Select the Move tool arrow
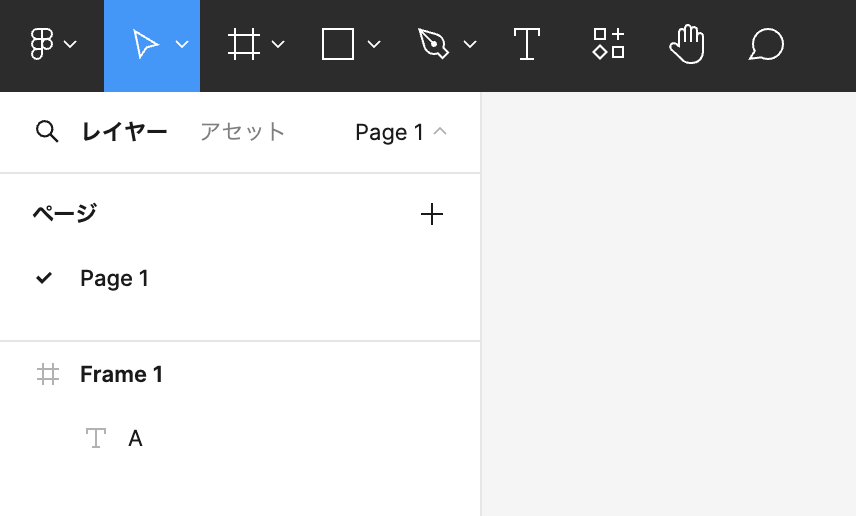 (146, 44)
